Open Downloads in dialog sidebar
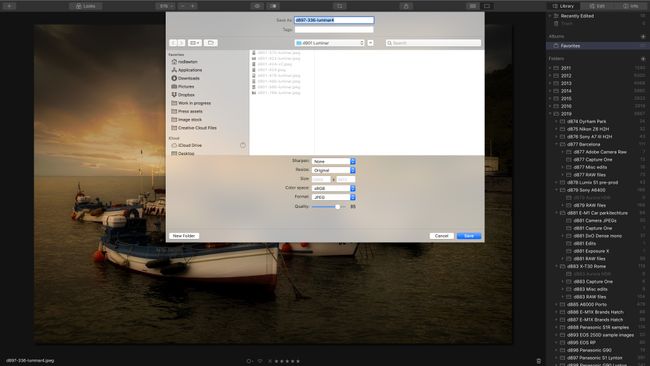 pyautogui.click(x=185, y=78)
